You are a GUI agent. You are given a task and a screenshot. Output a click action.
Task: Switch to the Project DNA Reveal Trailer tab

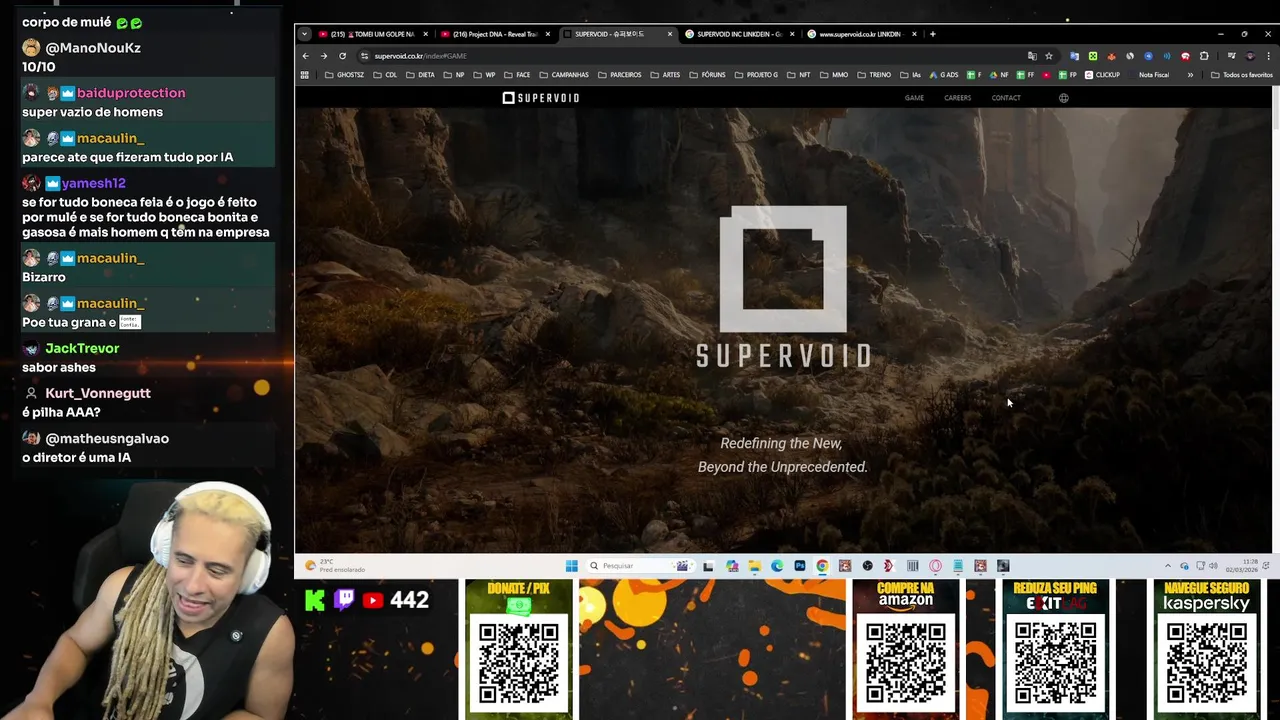(x=496, y=34)
